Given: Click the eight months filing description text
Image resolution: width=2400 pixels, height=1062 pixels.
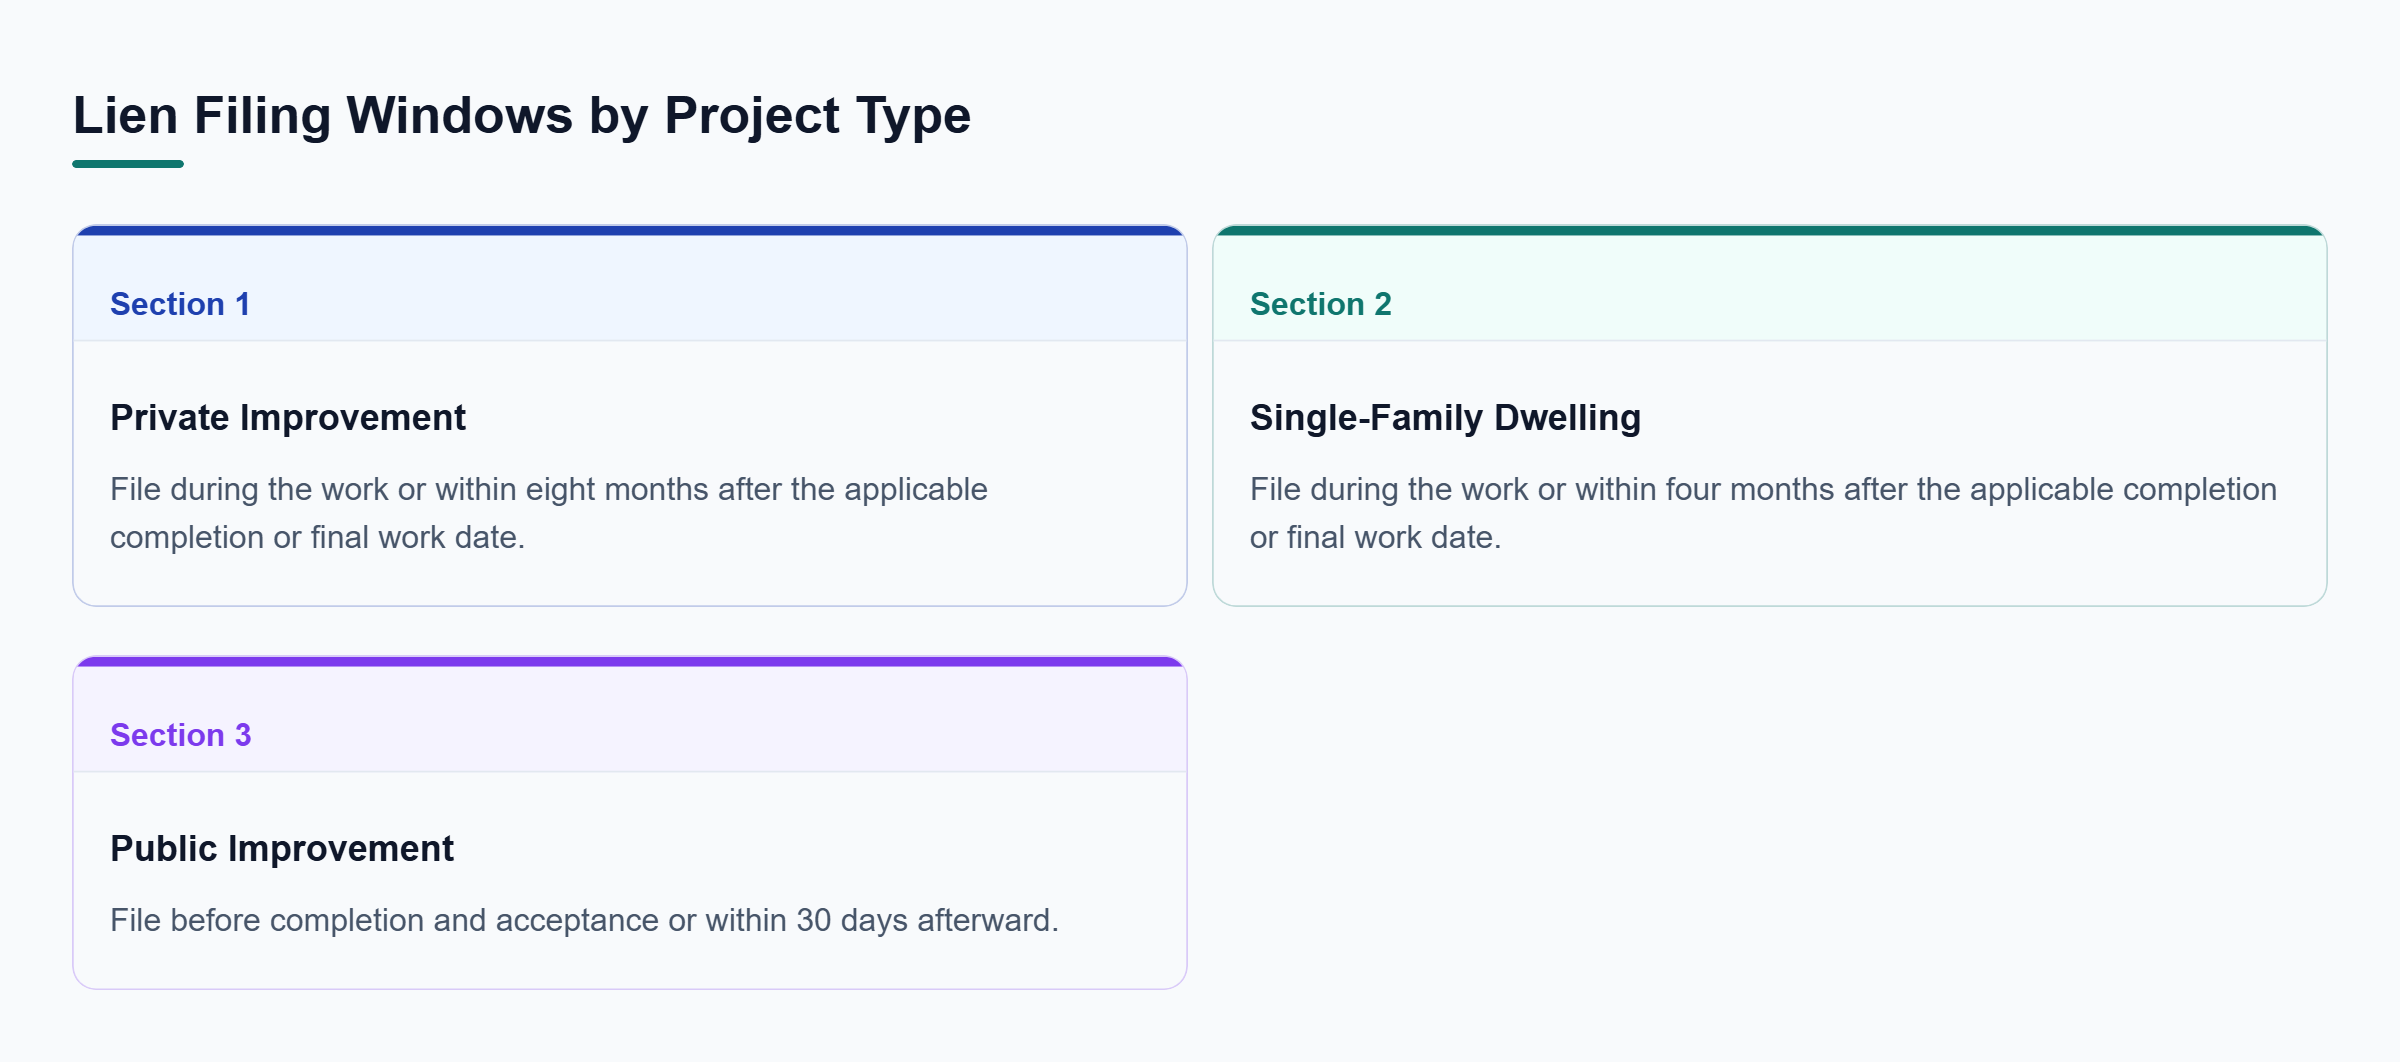Looking at the screenshot, I should (549, 513).
